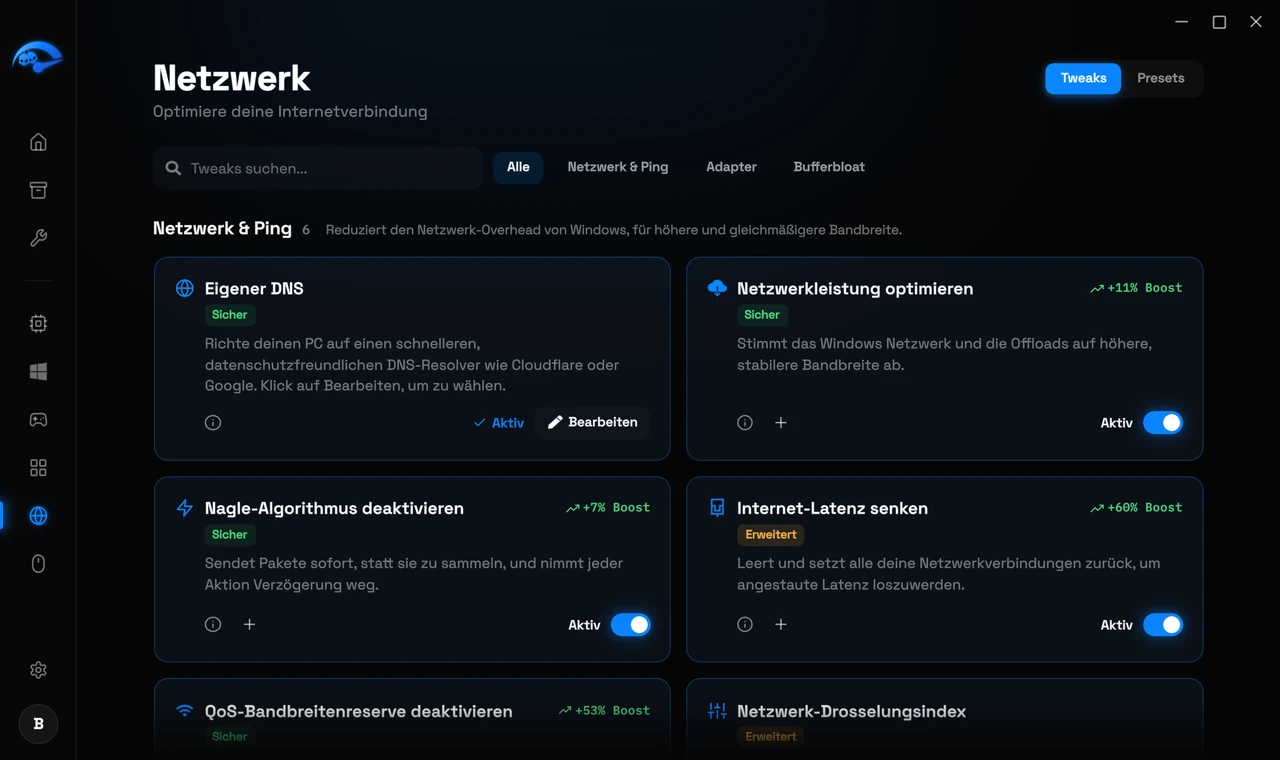Open the mouse sidebar section
The height and width of the screenshot is (760, 1280).
click(38, 564)
